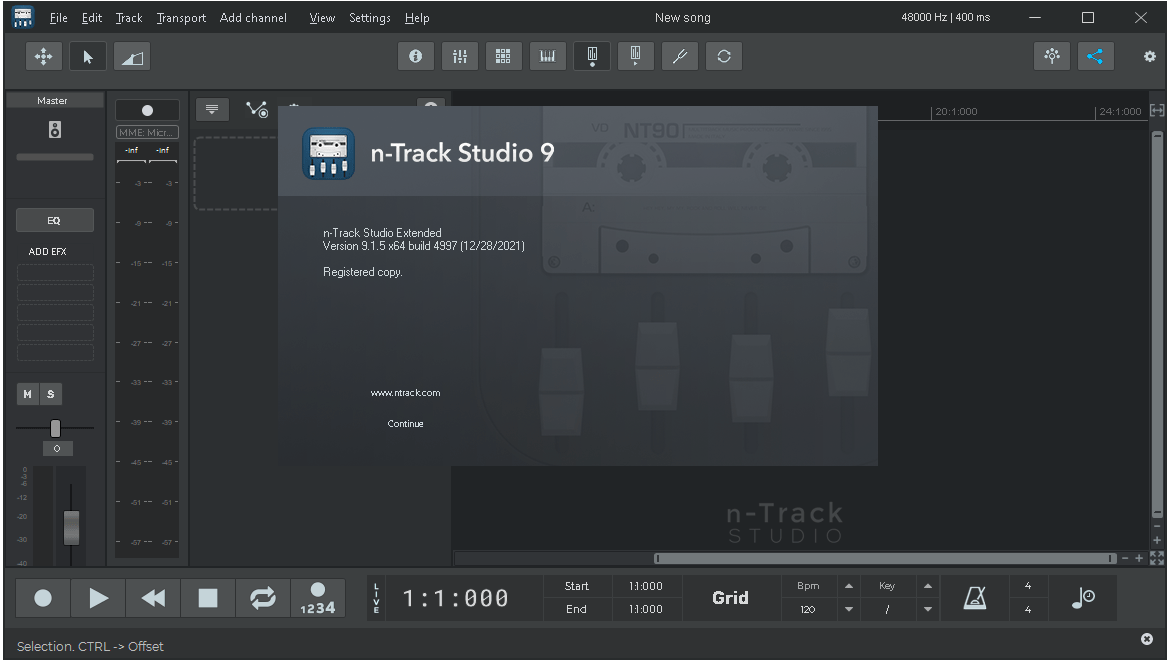The image size is (1167, 661).
Task: Open the Transport menu
Action: pos(181,18)
